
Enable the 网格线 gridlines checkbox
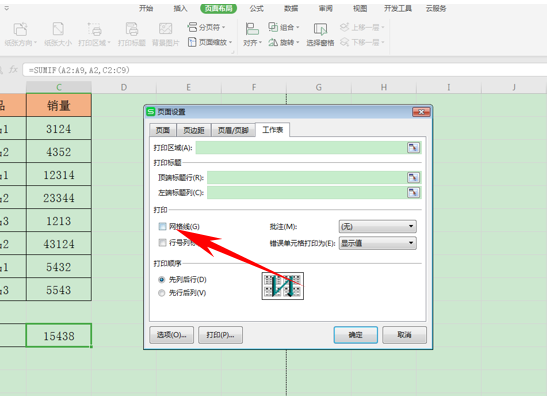[162, 226]
